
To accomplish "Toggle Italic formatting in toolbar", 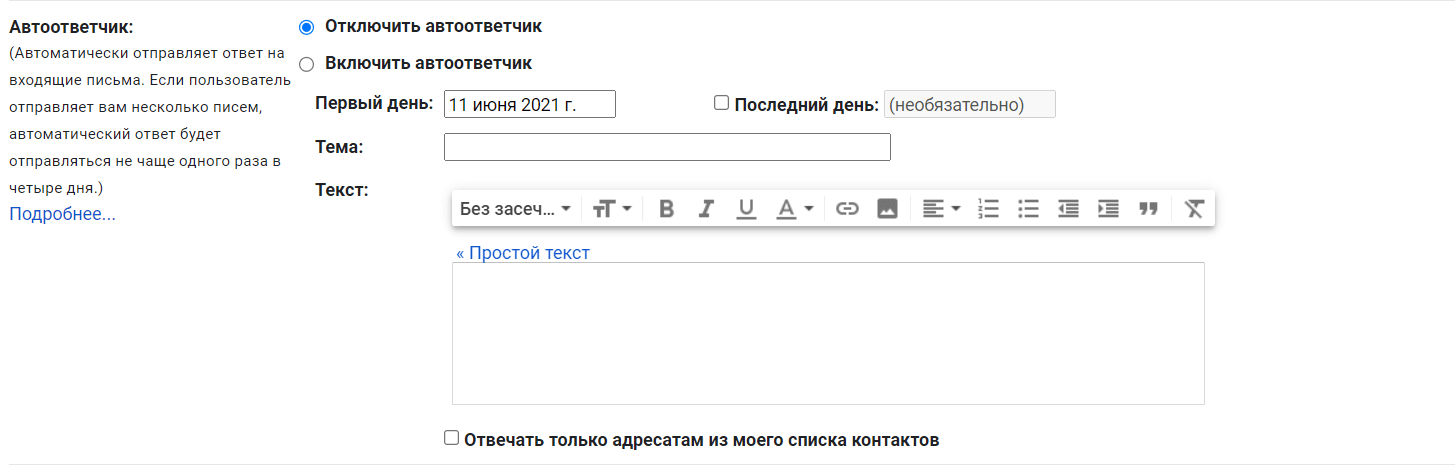I will [x=706, y=209].
